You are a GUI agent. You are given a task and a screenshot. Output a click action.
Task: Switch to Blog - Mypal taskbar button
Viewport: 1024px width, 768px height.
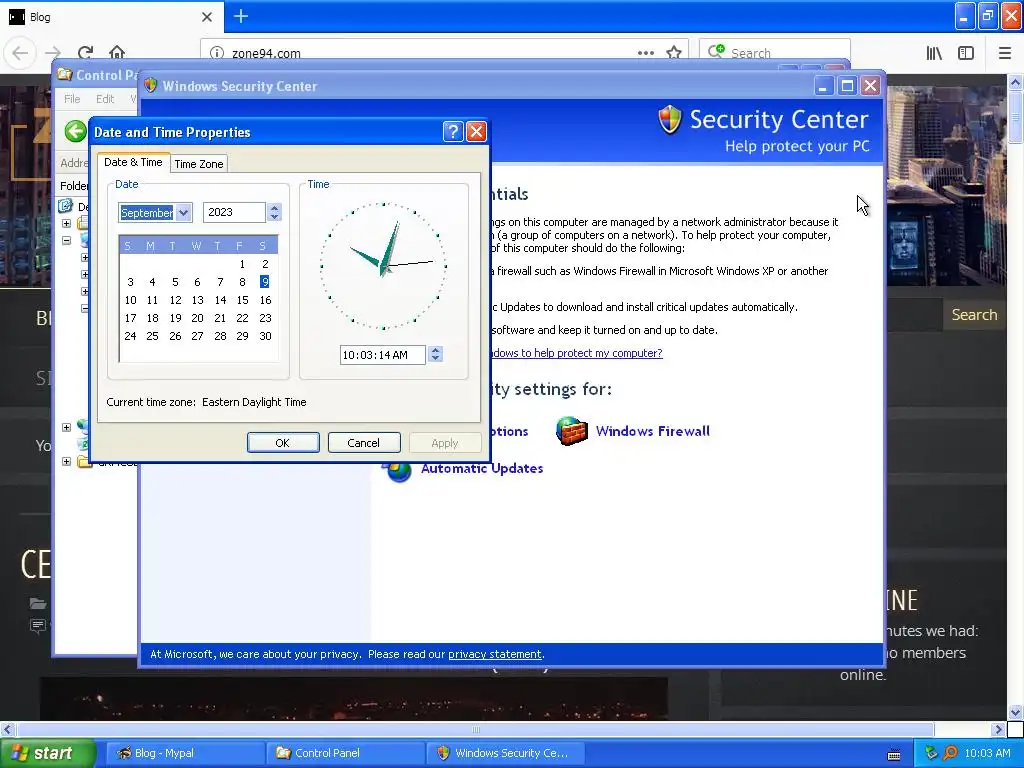click(x=184, y=753)
